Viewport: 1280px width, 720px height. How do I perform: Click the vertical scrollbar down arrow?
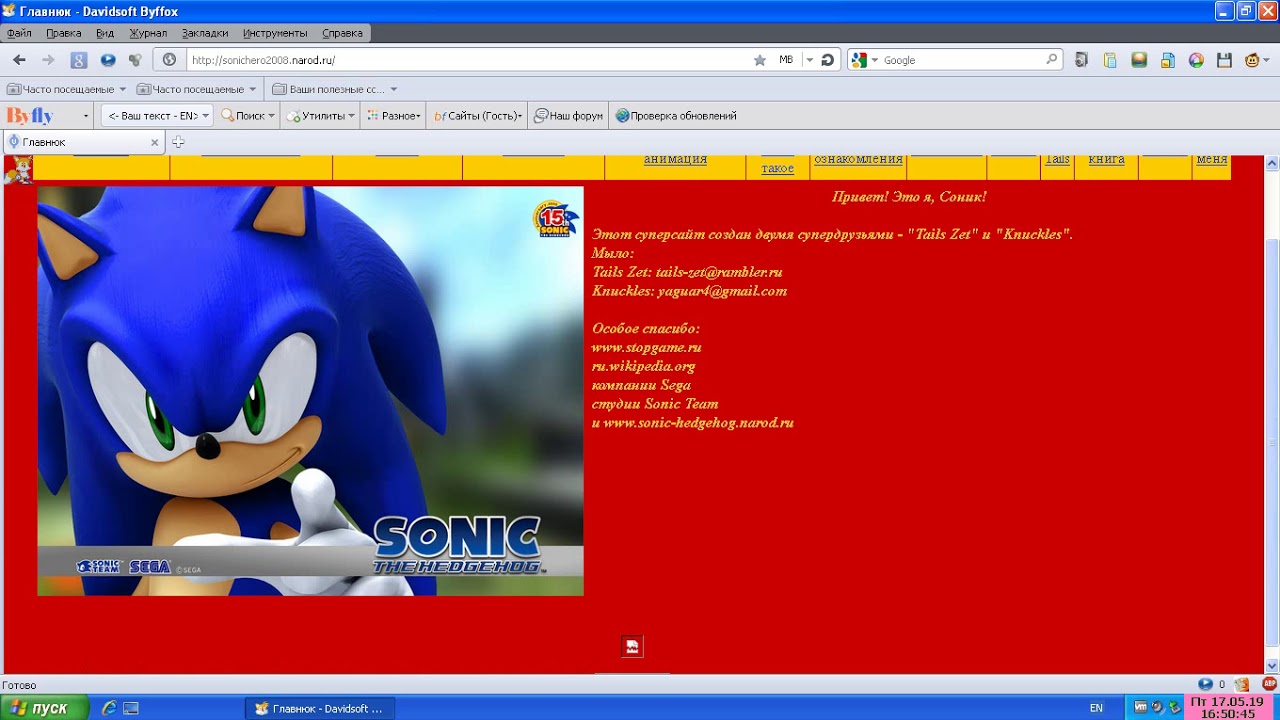(x=1272, y=665)
